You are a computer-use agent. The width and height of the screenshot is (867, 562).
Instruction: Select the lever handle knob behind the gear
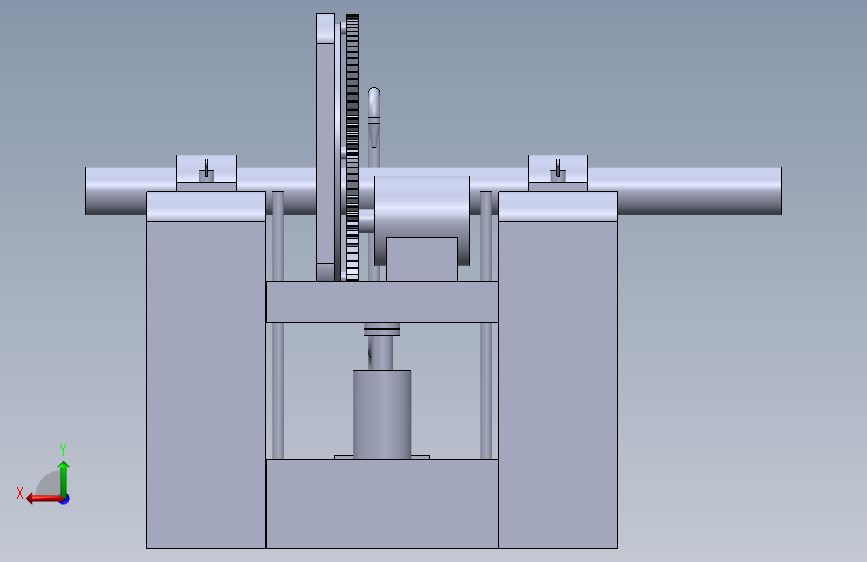pos(374,117)
